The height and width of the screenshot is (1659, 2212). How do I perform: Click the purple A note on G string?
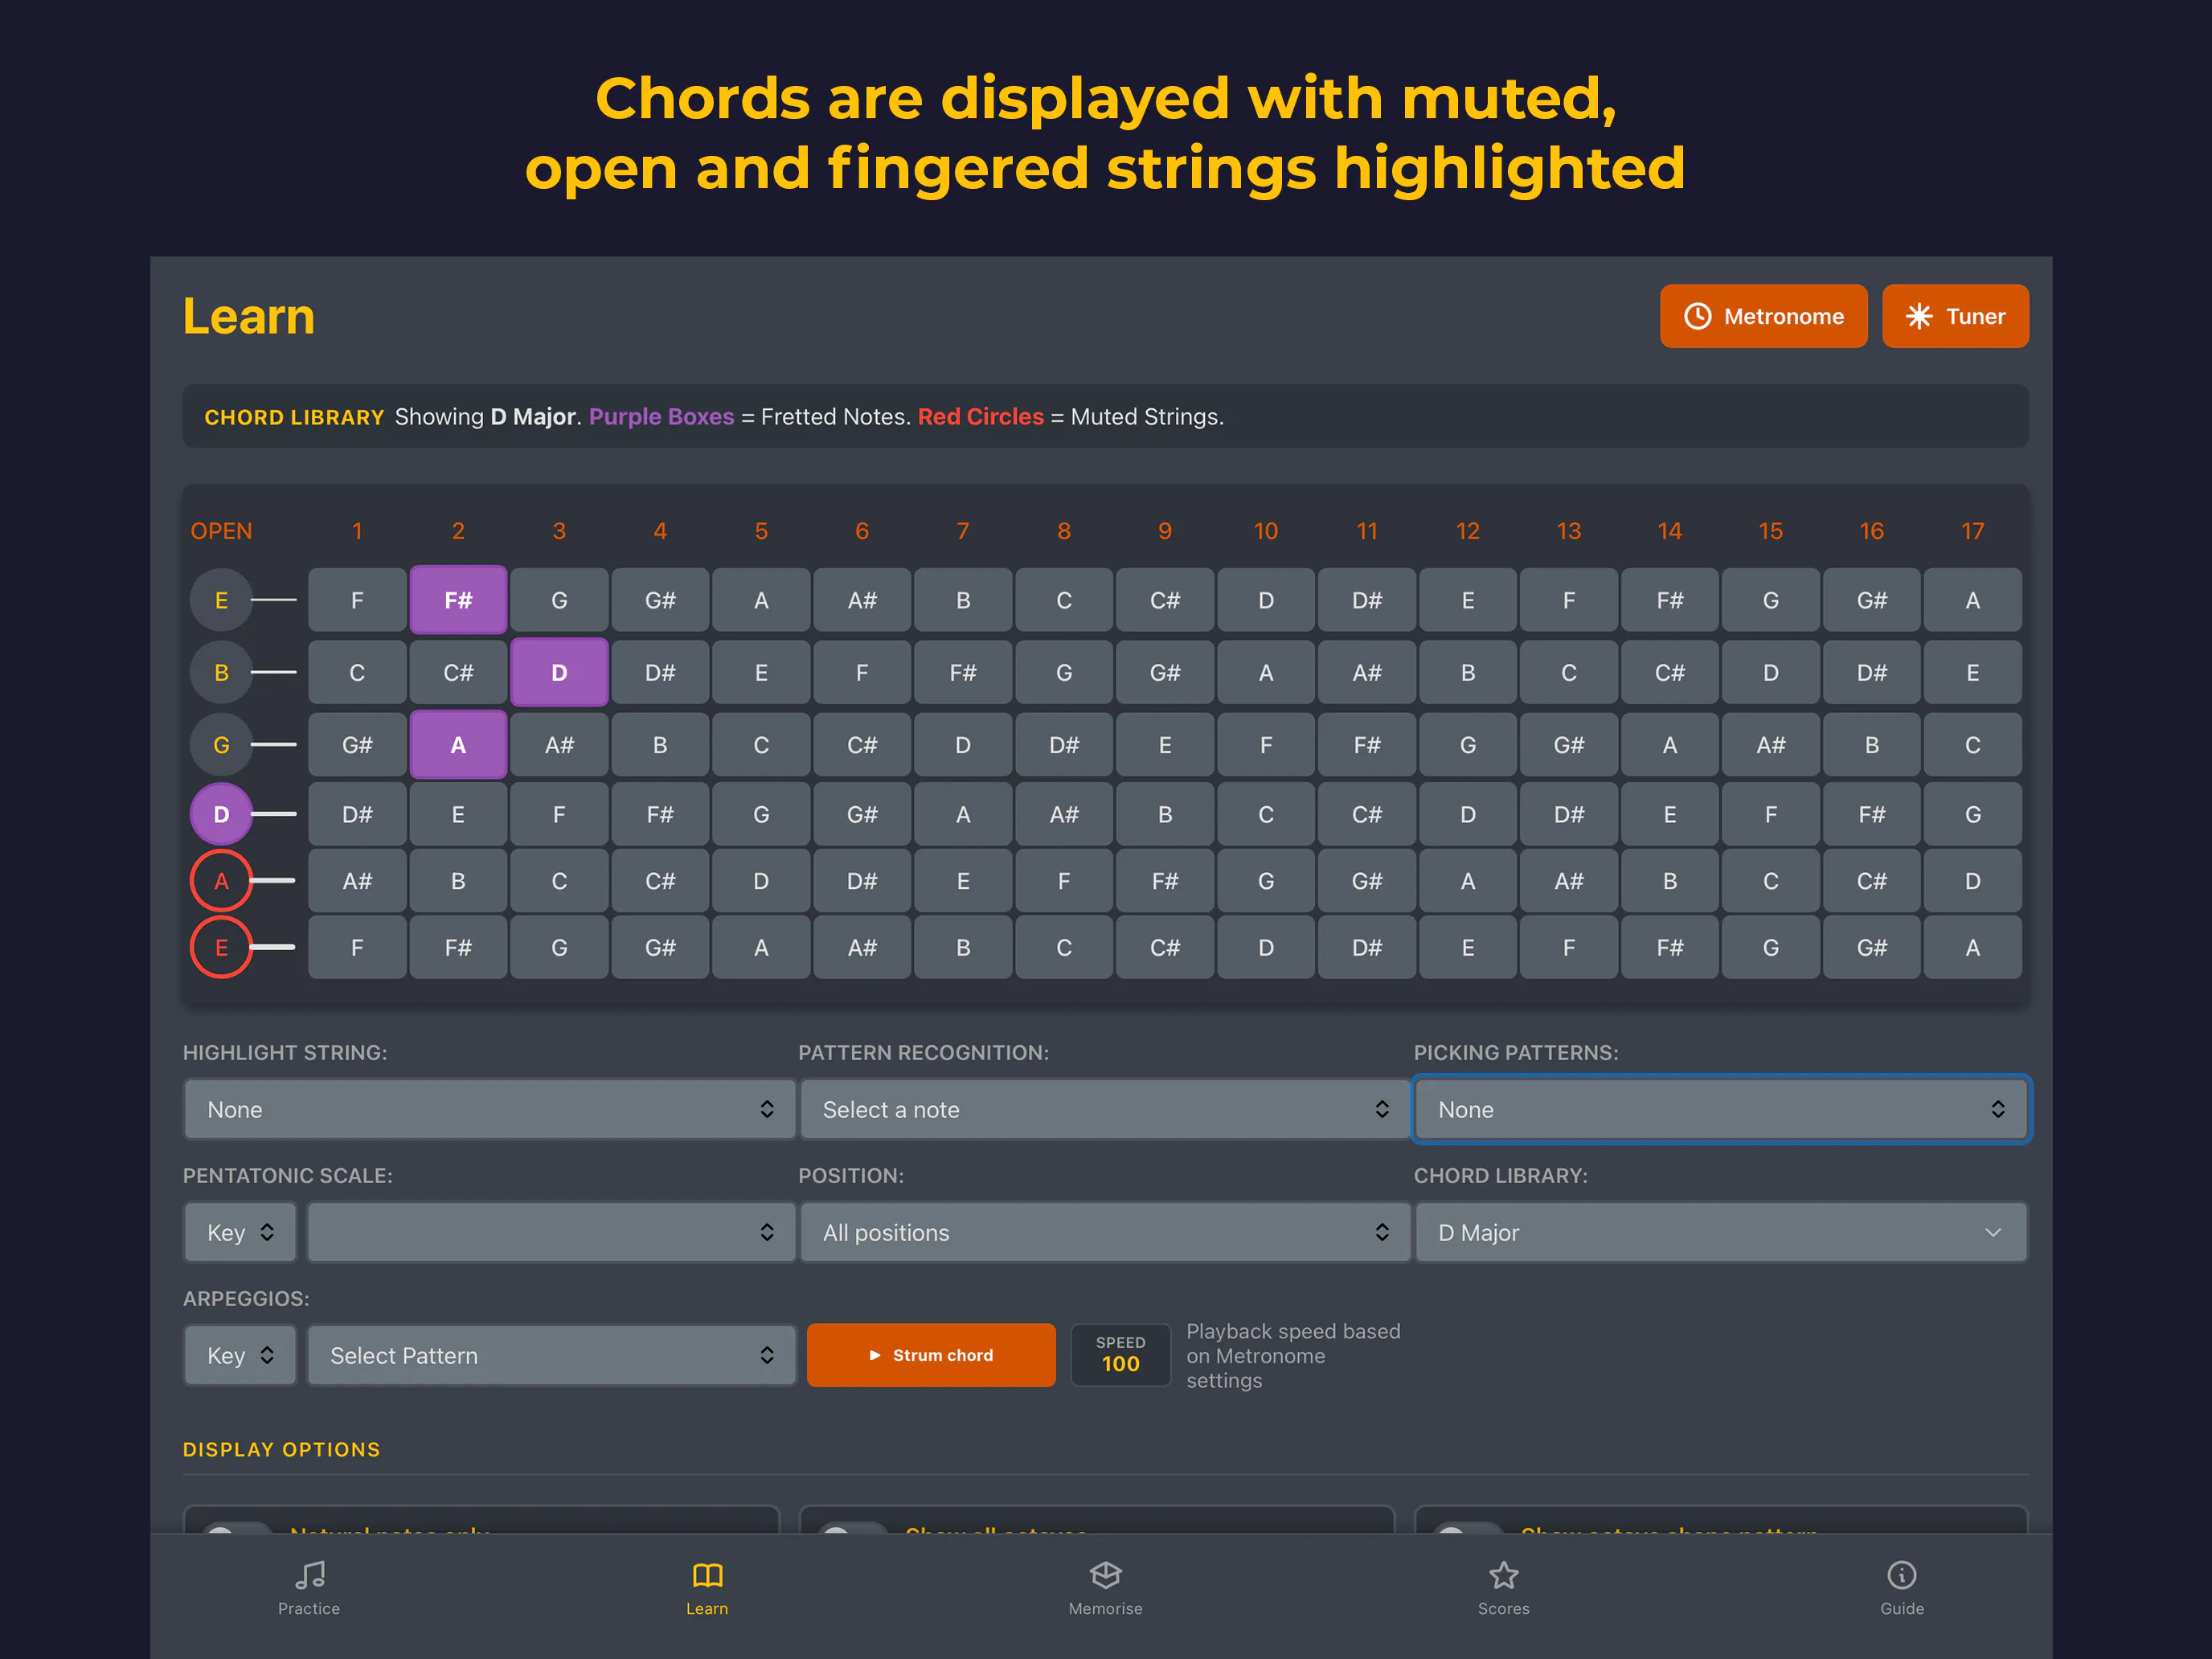coord(458,744)
